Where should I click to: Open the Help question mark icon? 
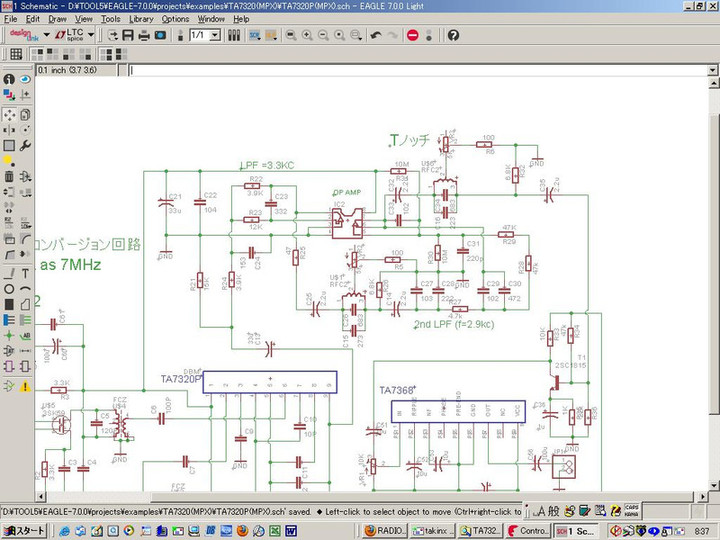pyautogui.click(x=453, y=35)
